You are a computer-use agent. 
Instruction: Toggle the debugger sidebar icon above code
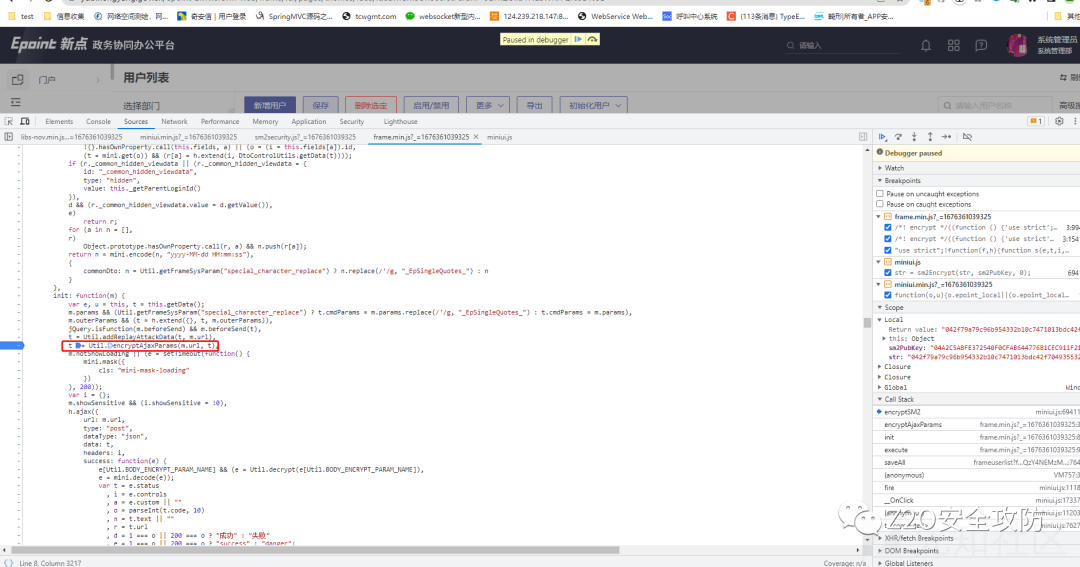(x=863, y=137)
